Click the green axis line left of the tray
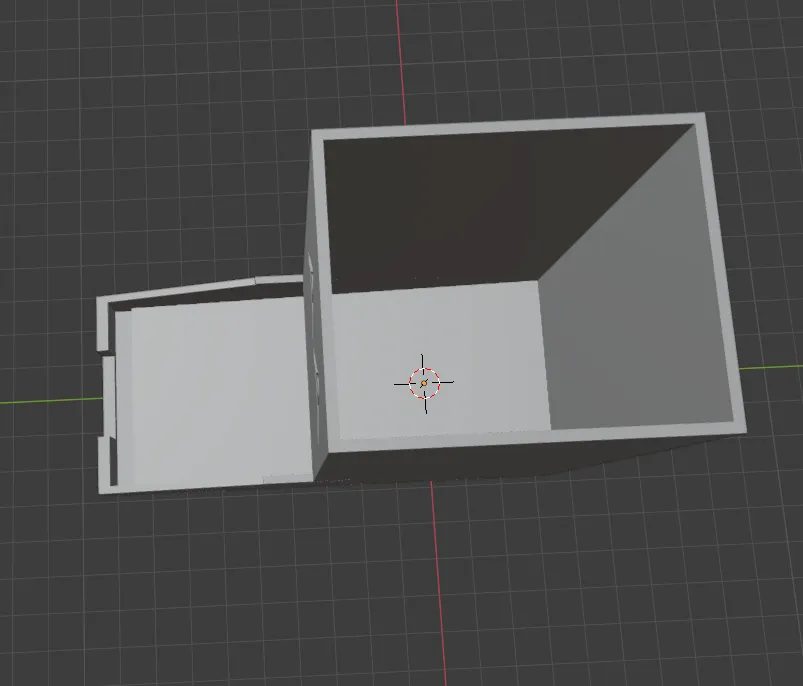This screenshot has height=686, width=803. 51,401
